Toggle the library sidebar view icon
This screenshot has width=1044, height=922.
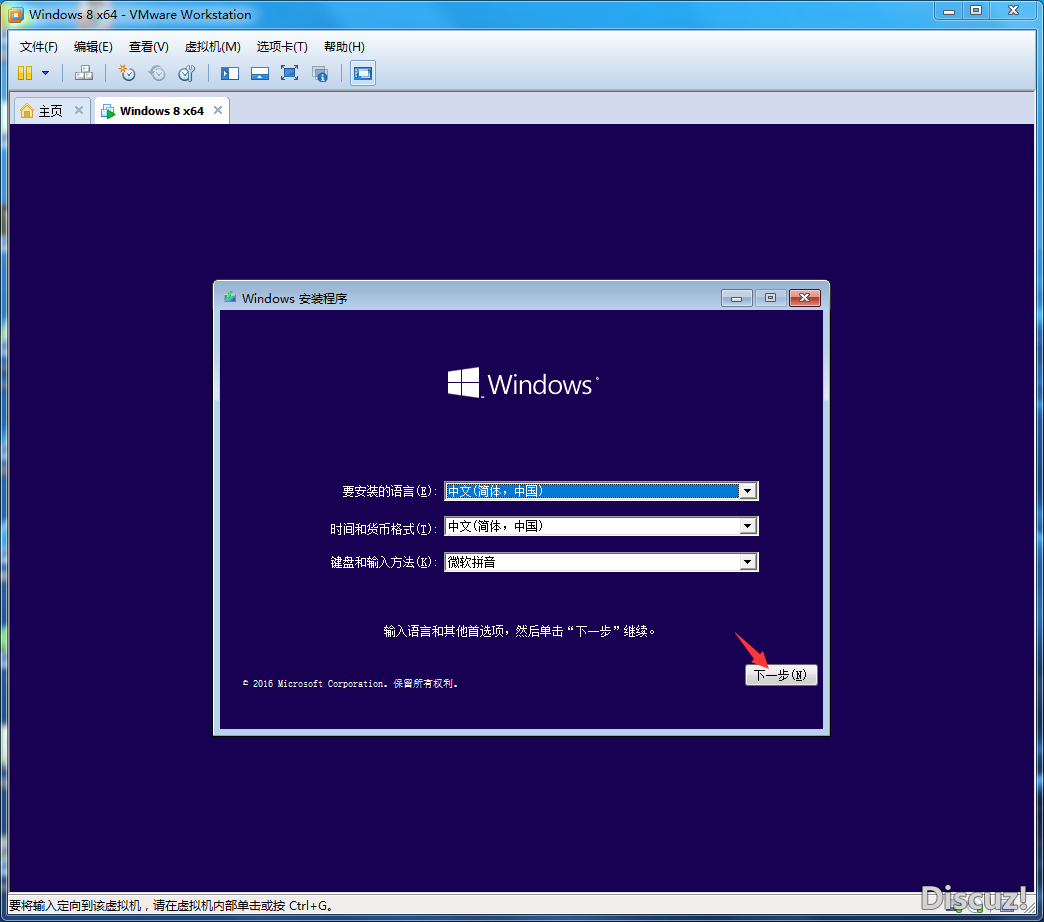[x=230, y=73]
